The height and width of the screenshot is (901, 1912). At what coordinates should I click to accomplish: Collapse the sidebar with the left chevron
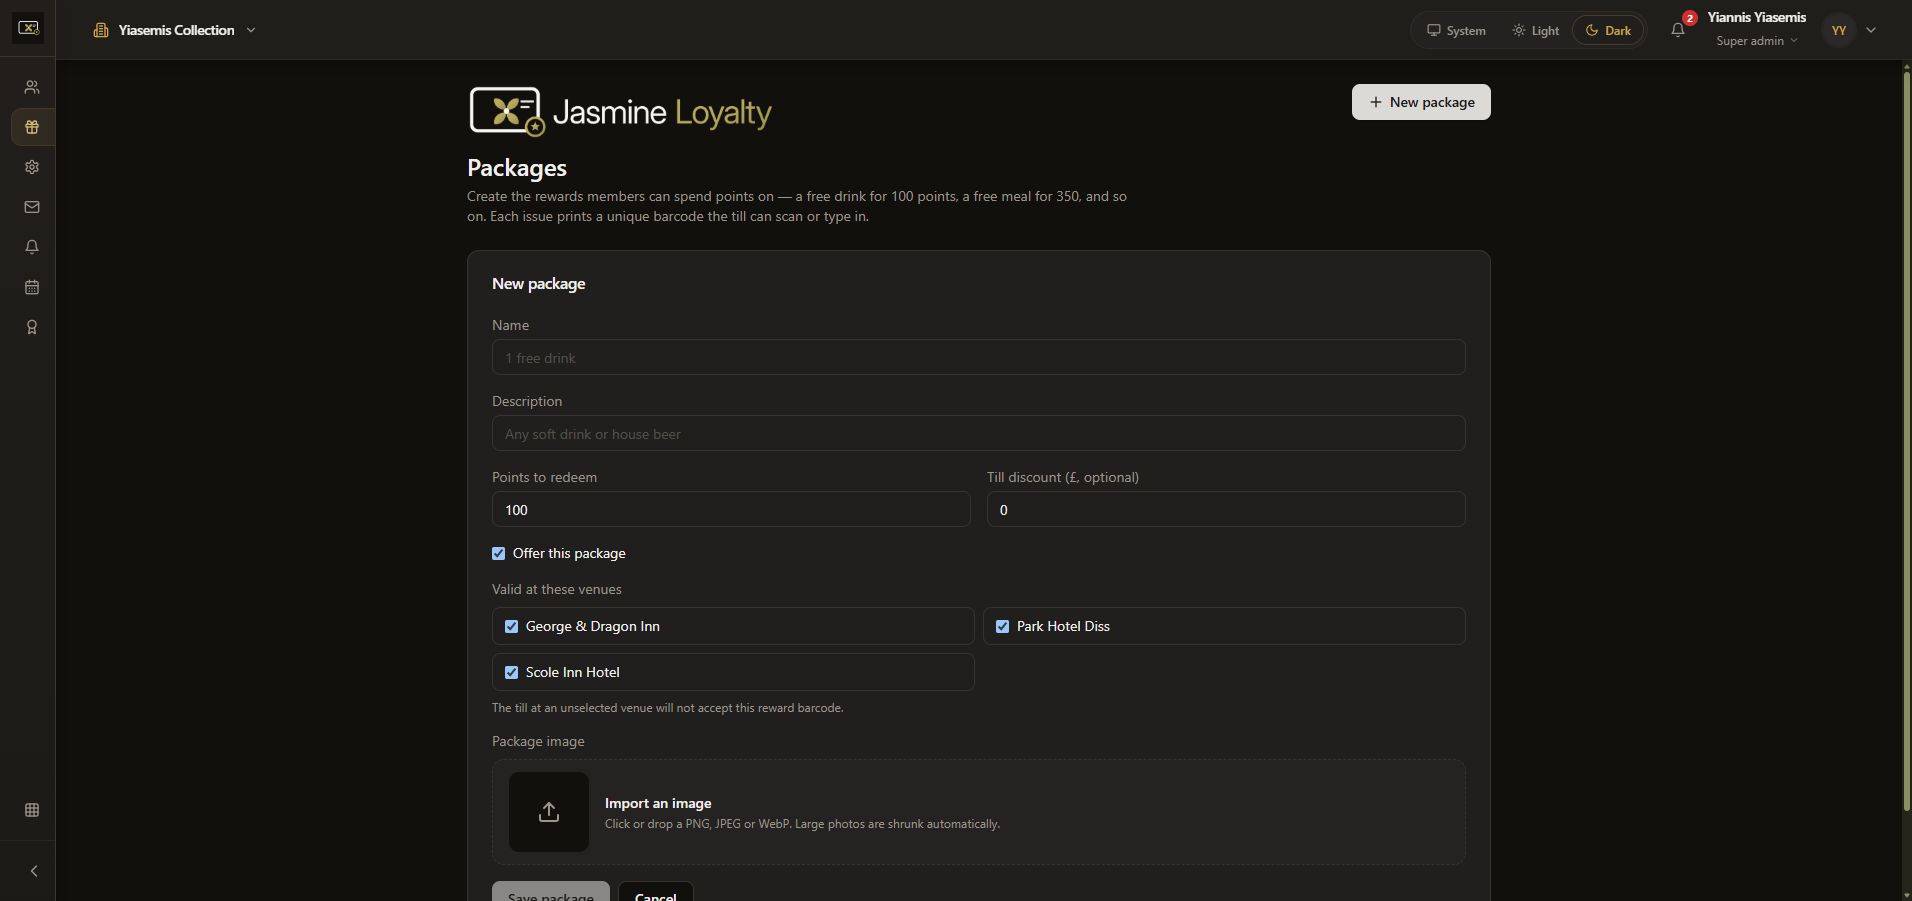(x=34, y=871)
